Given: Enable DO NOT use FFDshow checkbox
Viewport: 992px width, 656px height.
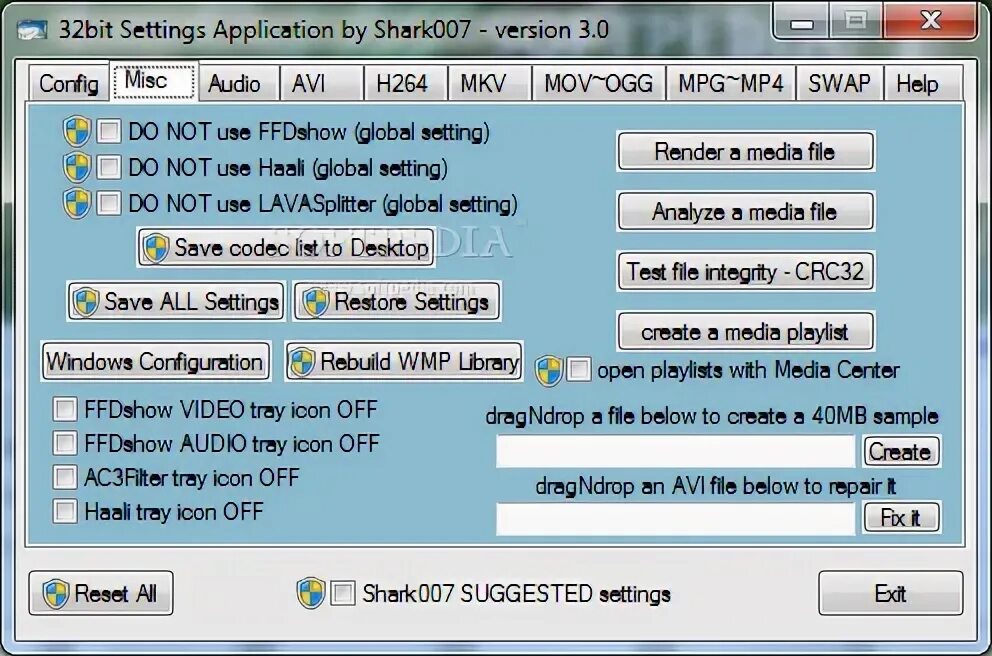Looking at the screenshot, I should [x=109, y=132].
